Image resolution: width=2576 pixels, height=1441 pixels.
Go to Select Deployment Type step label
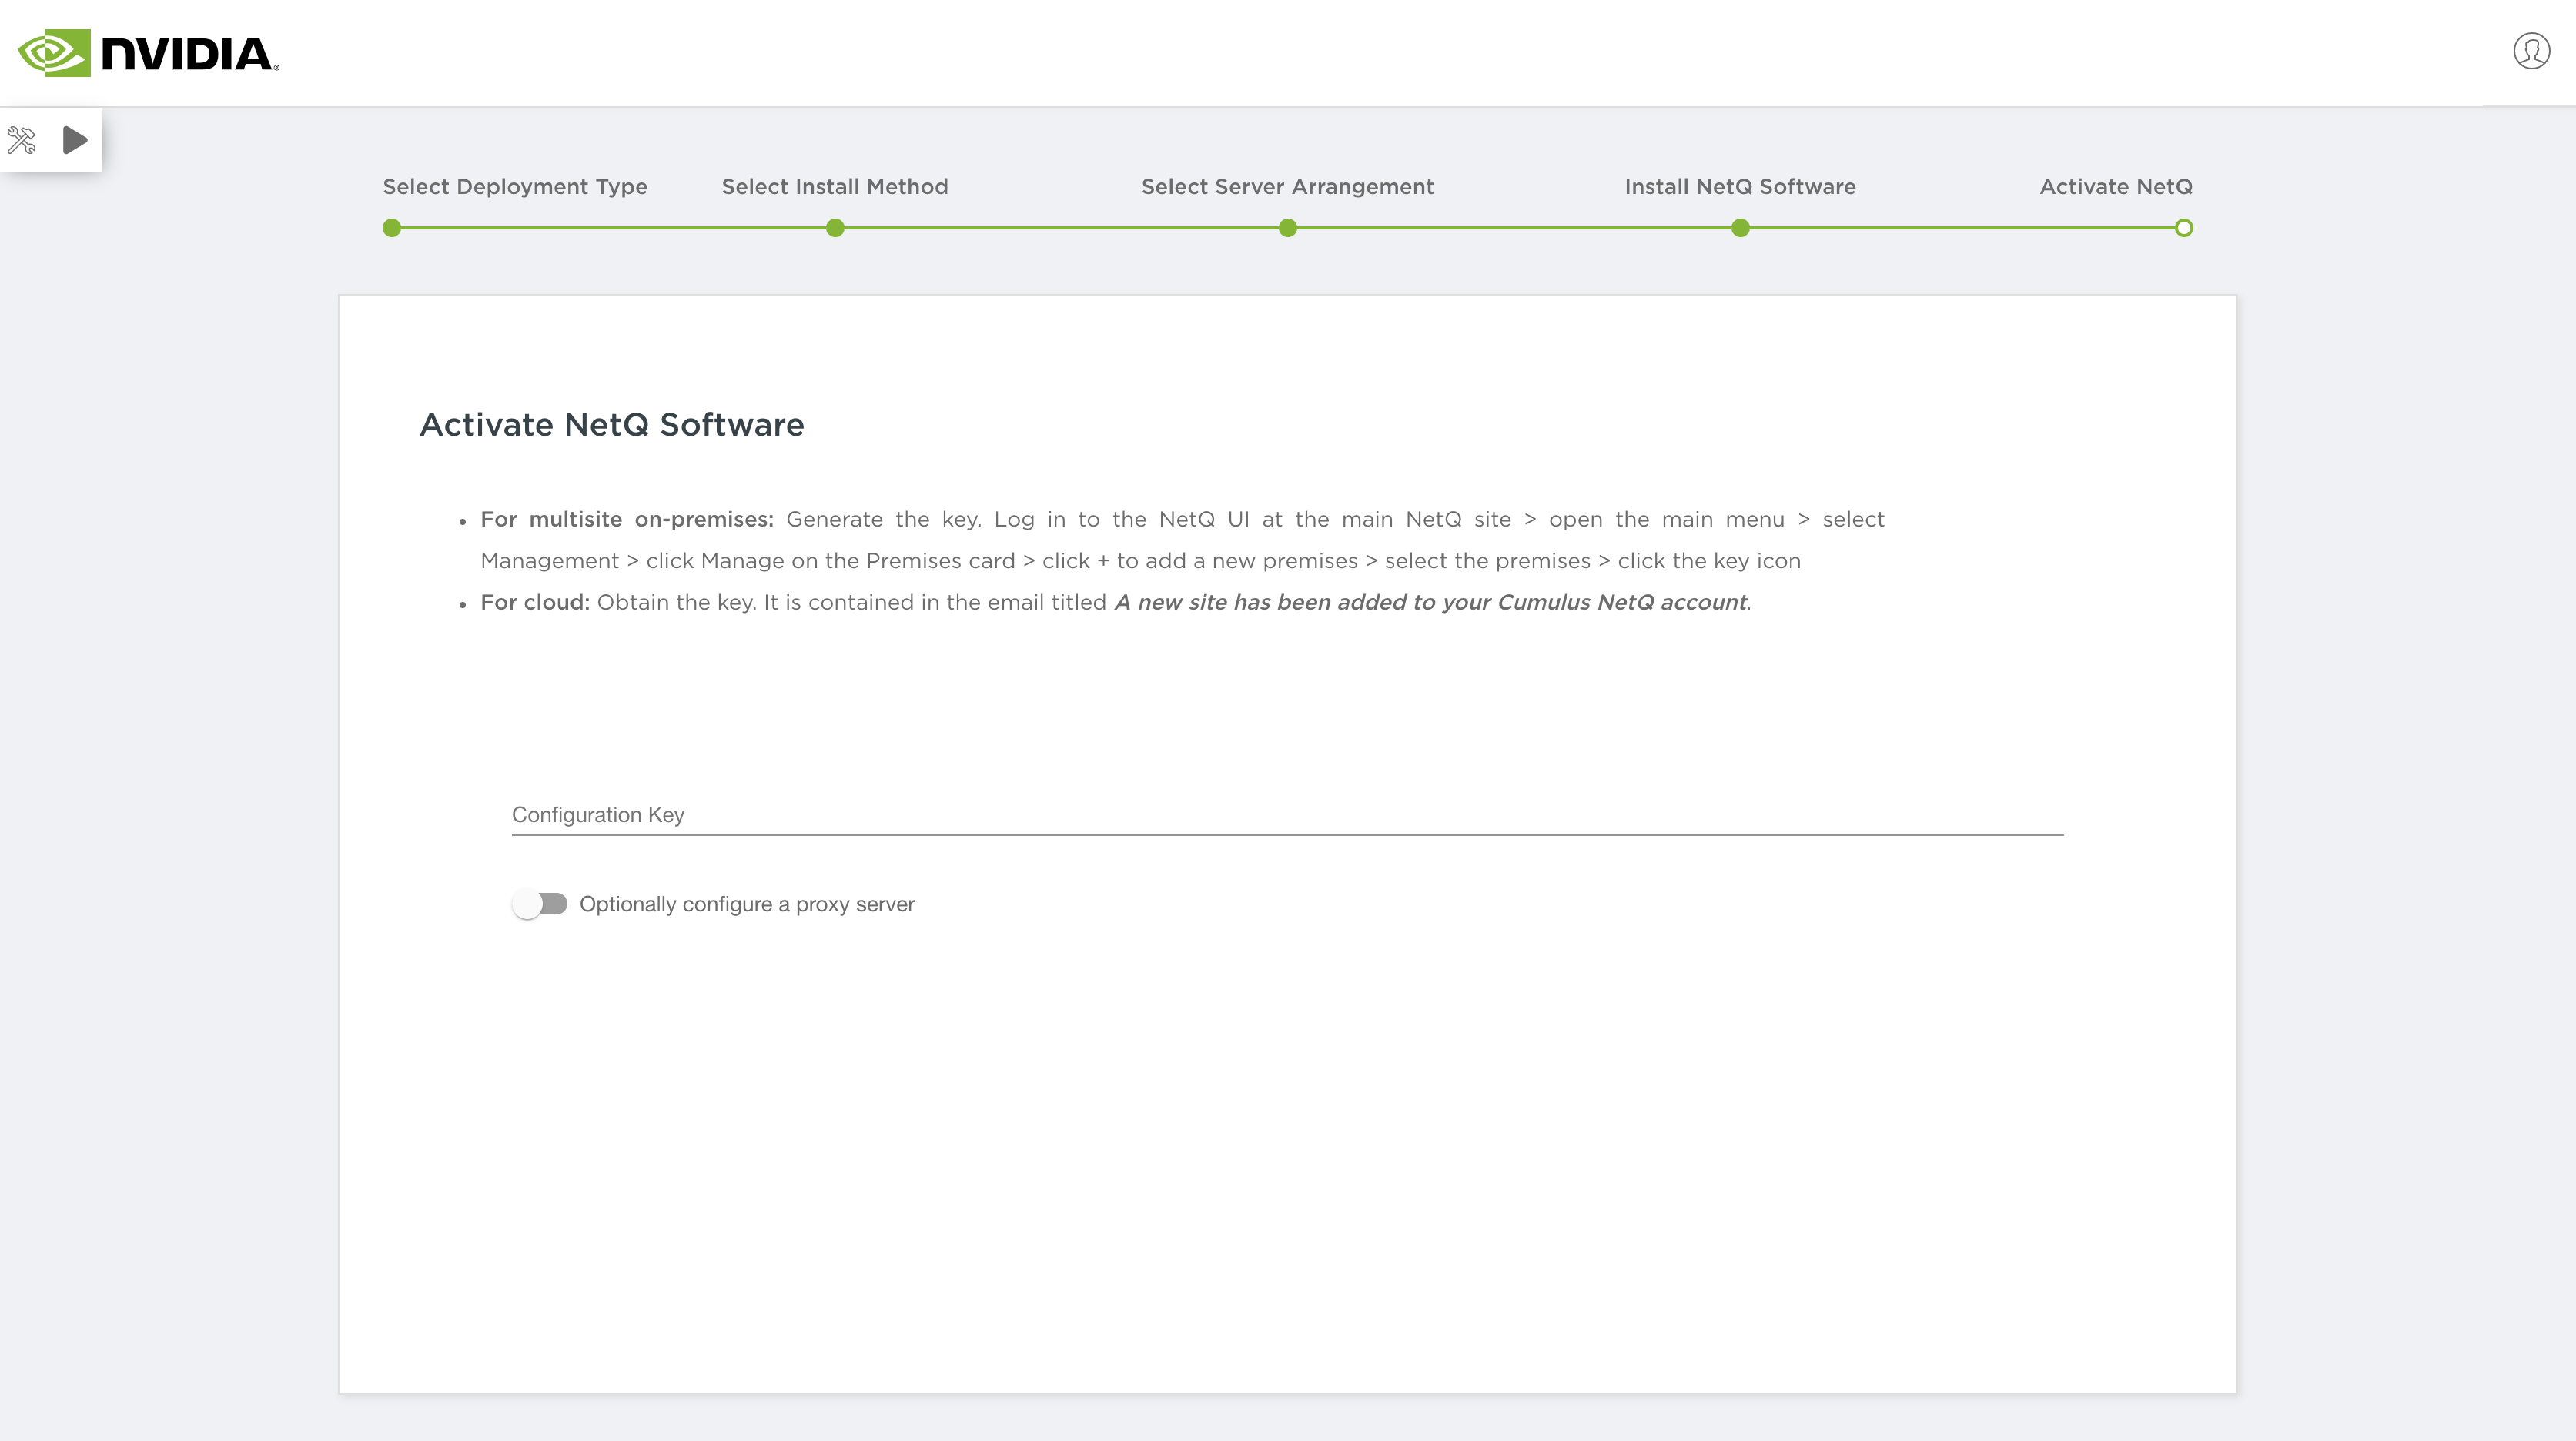click(x=515, y=187)
